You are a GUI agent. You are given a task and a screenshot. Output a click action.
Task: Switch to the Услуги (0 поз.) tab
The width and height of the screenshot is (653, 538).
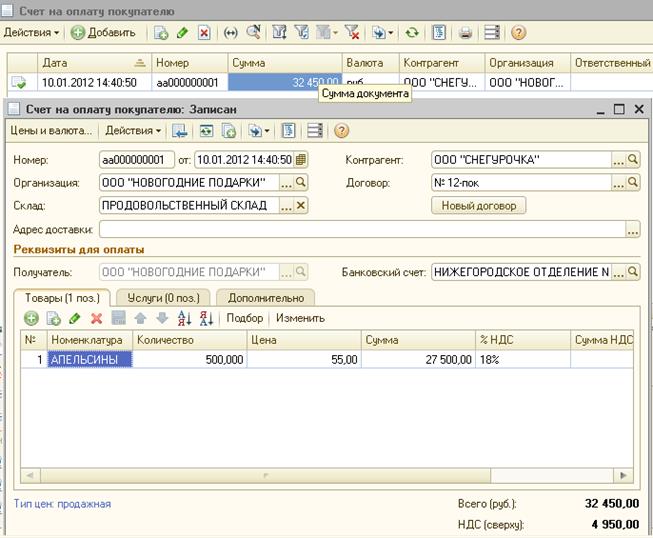tap(163, 297)
